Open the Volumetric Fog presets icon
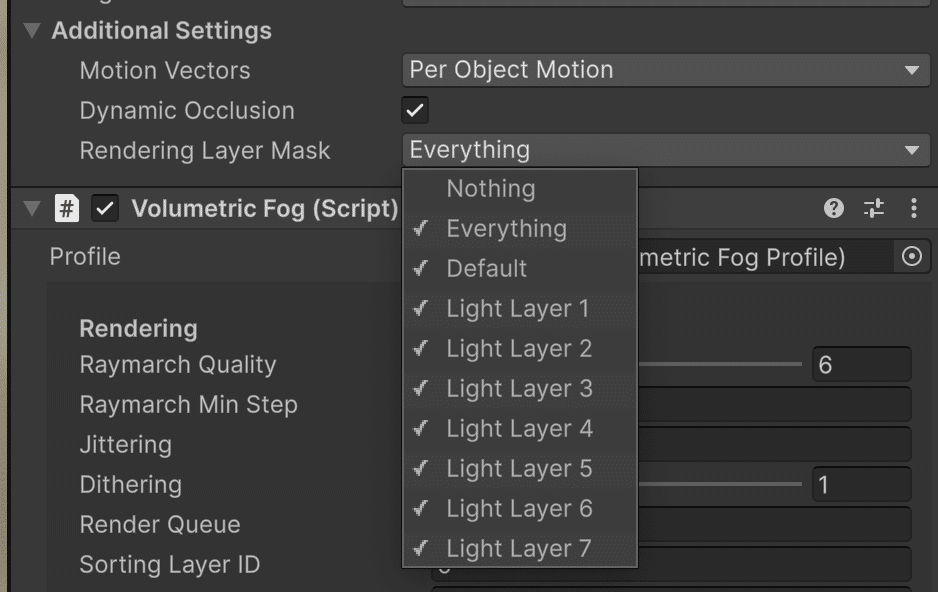938x592 pixels. click(874, 208)
